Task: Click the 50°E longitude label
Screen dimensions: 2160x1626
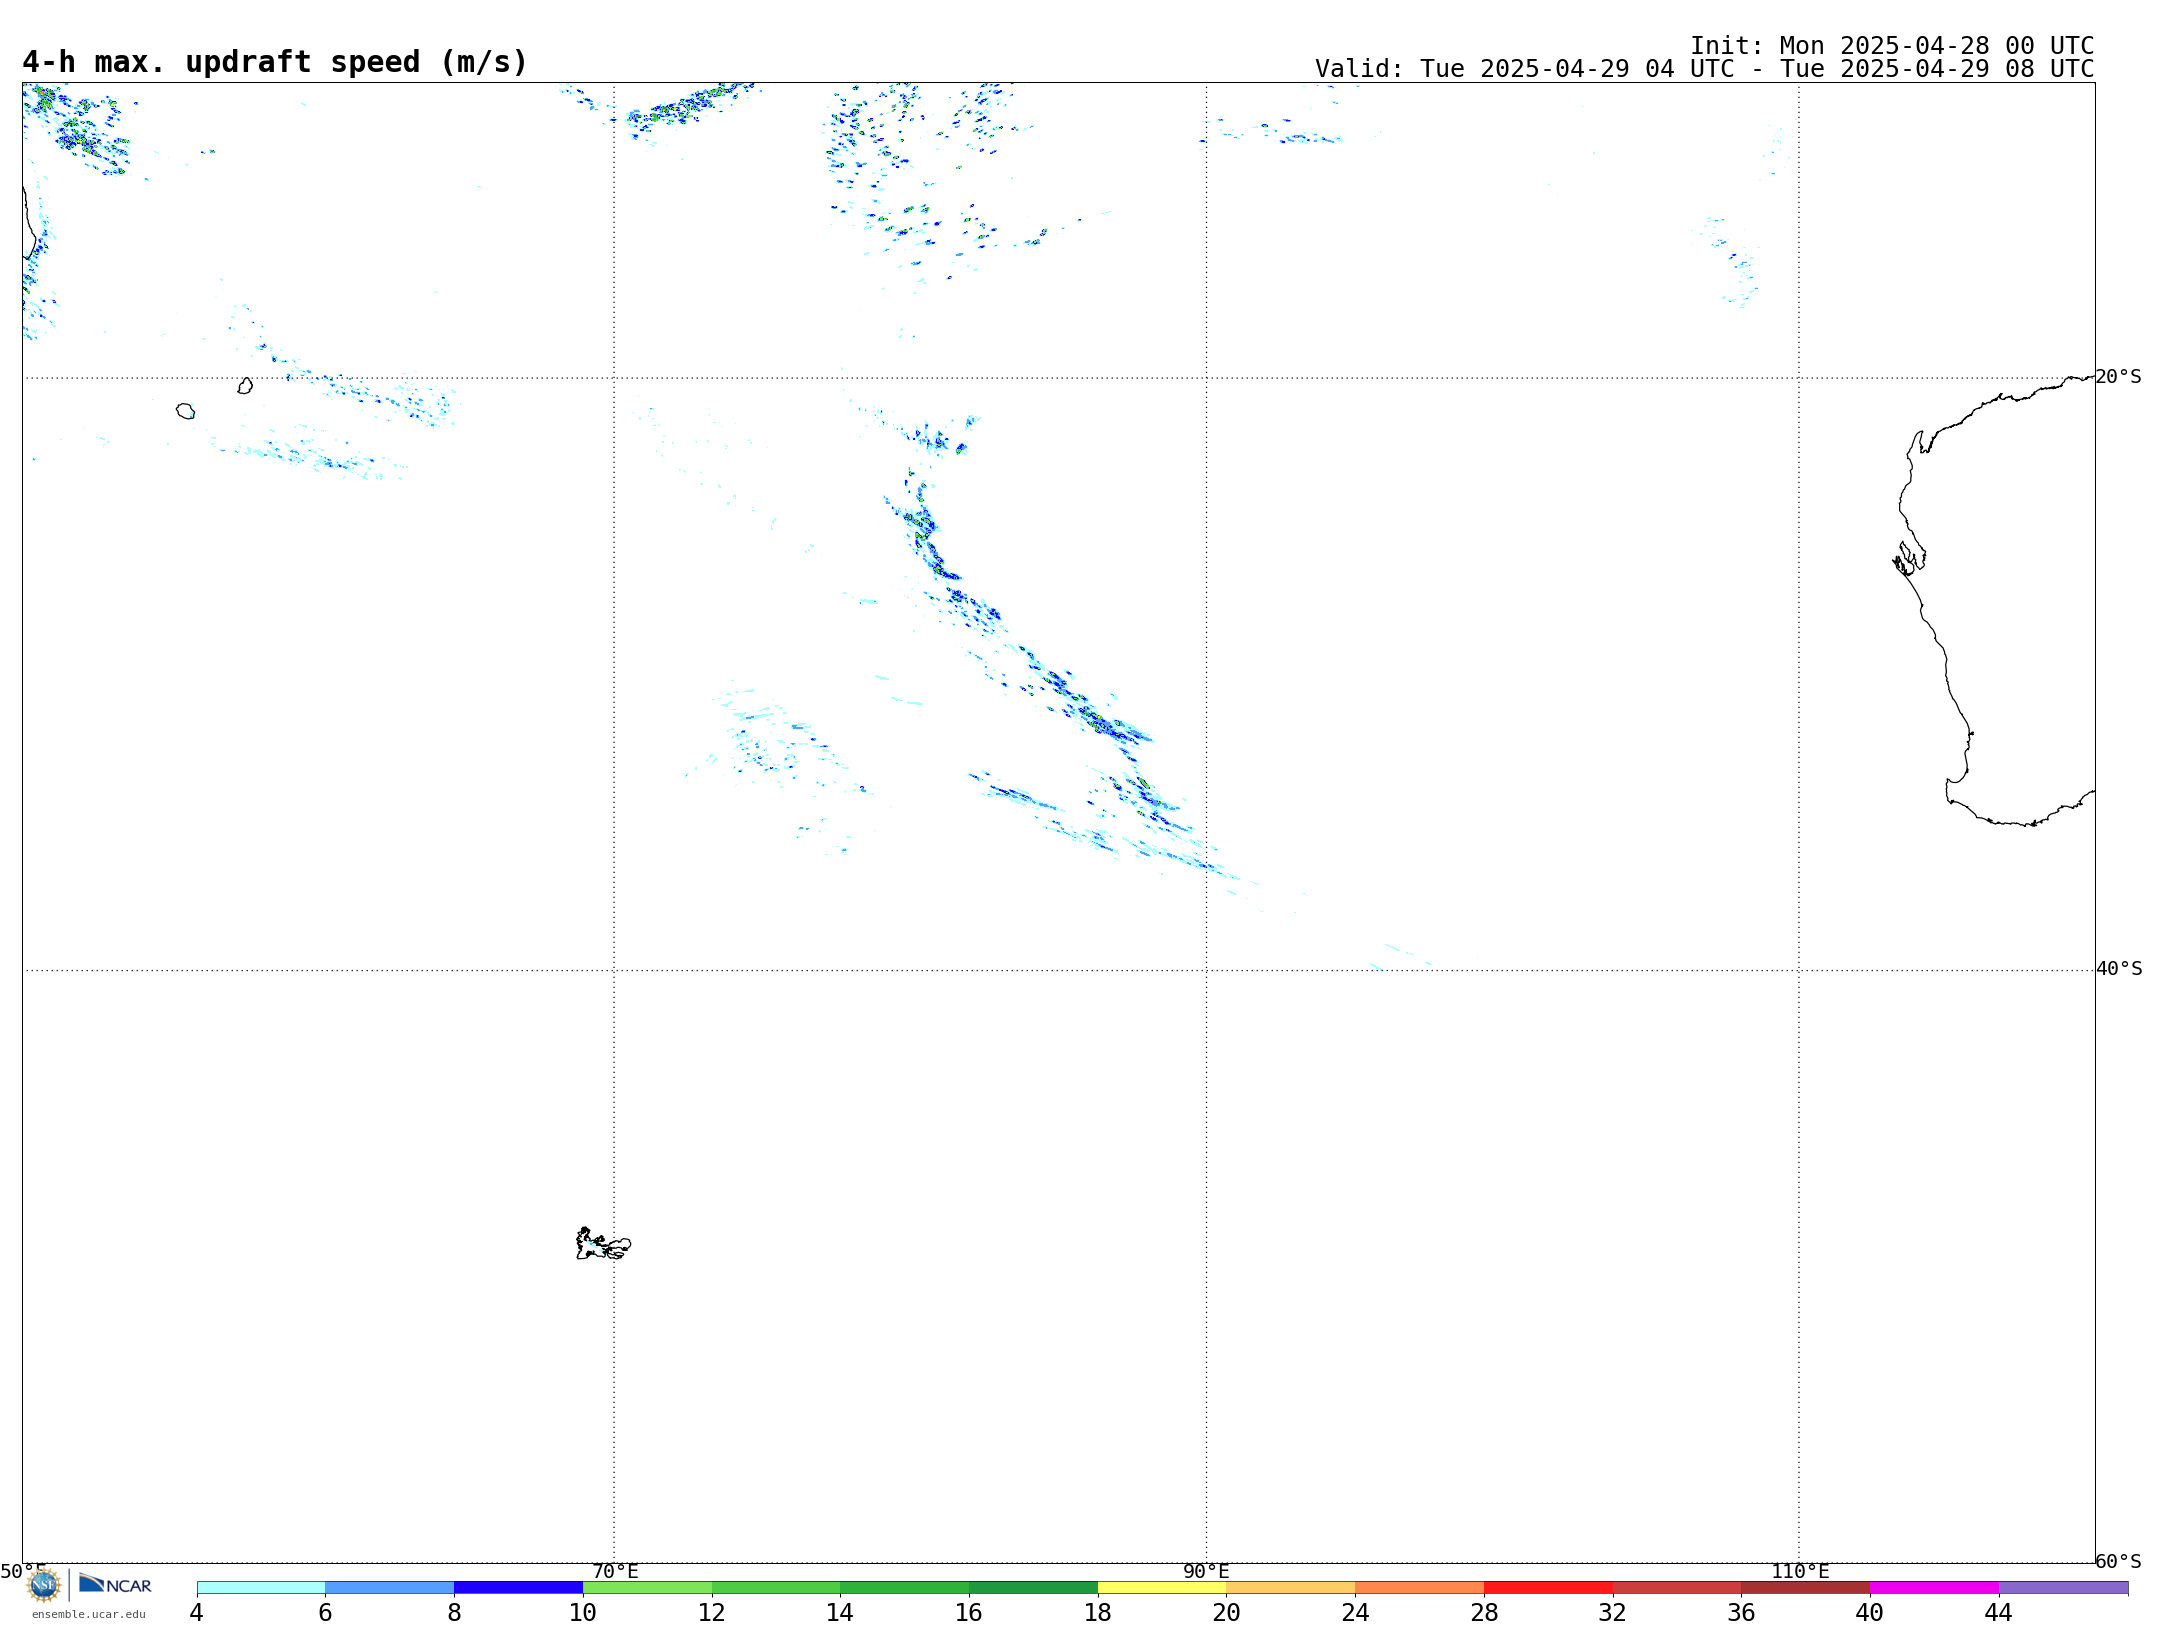Action: pyautogui.click(x=23, y=1571)
